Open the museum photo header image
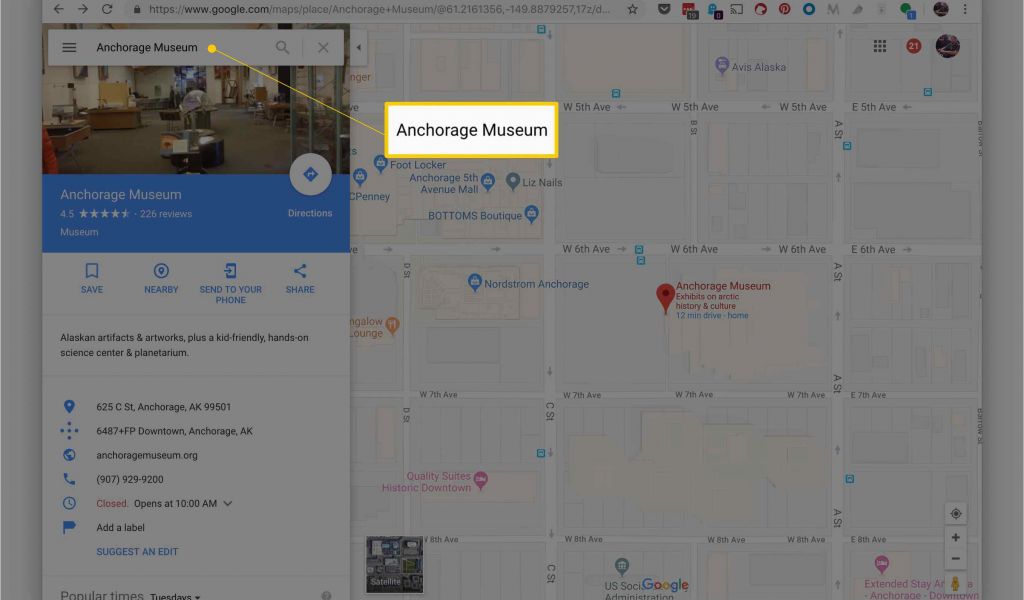1024x600 pixels. (196, 119)
